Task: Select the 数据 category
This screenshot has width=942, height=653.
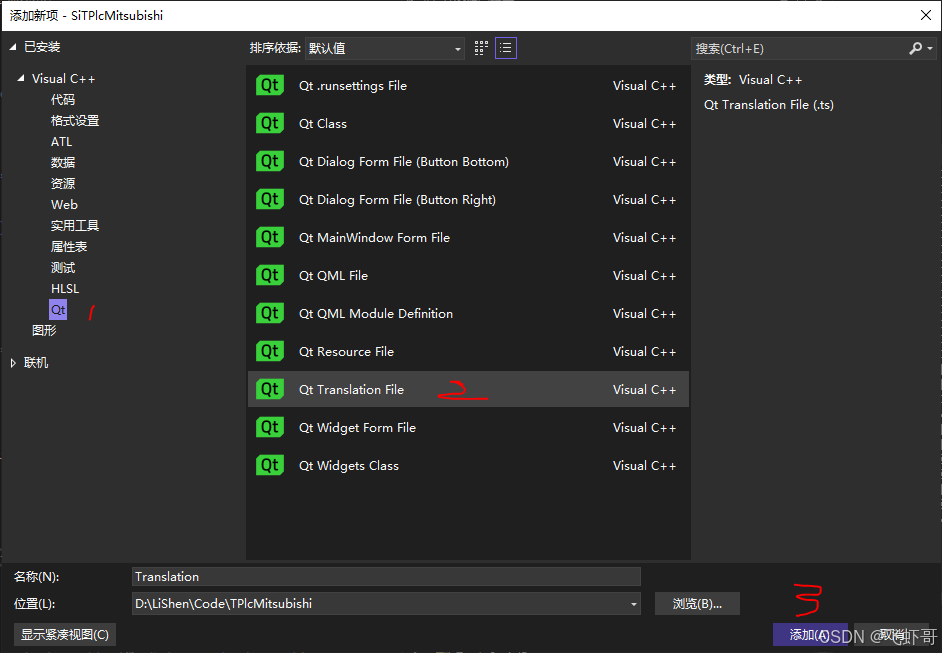Action: tap(63, 163)
